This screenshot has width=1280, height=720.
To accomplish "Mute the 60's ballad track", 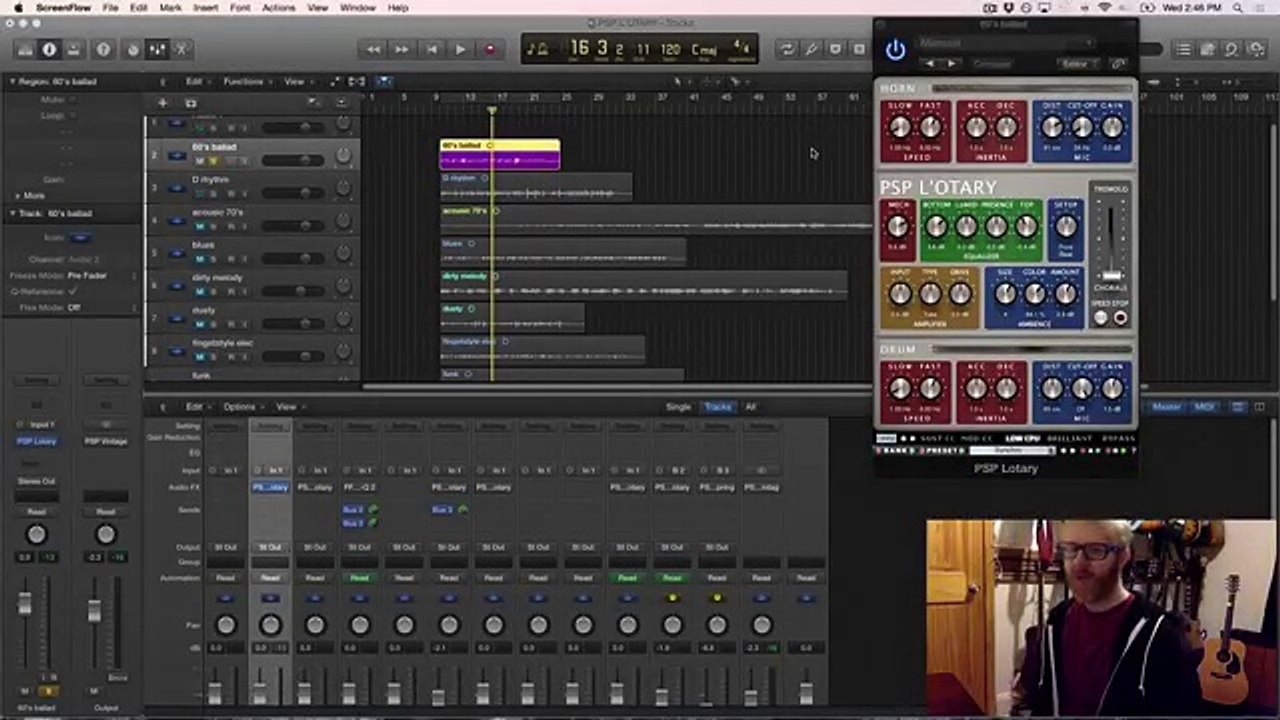I will coord(199,160).
